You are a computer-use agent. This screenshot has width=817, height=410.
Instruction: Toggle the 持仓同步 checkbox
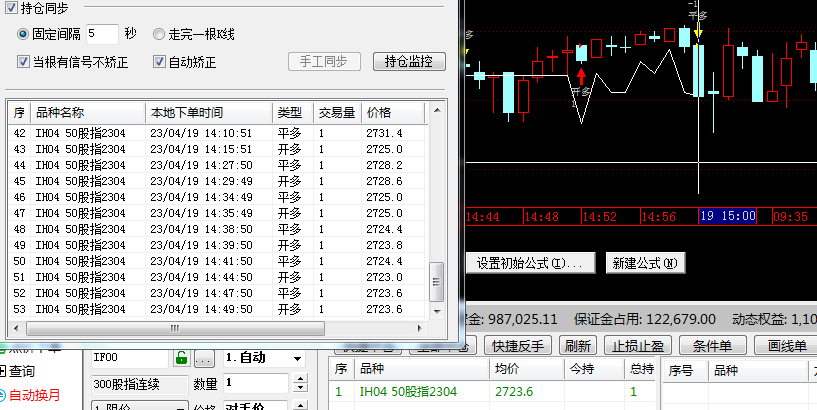(x=11, y=8)
